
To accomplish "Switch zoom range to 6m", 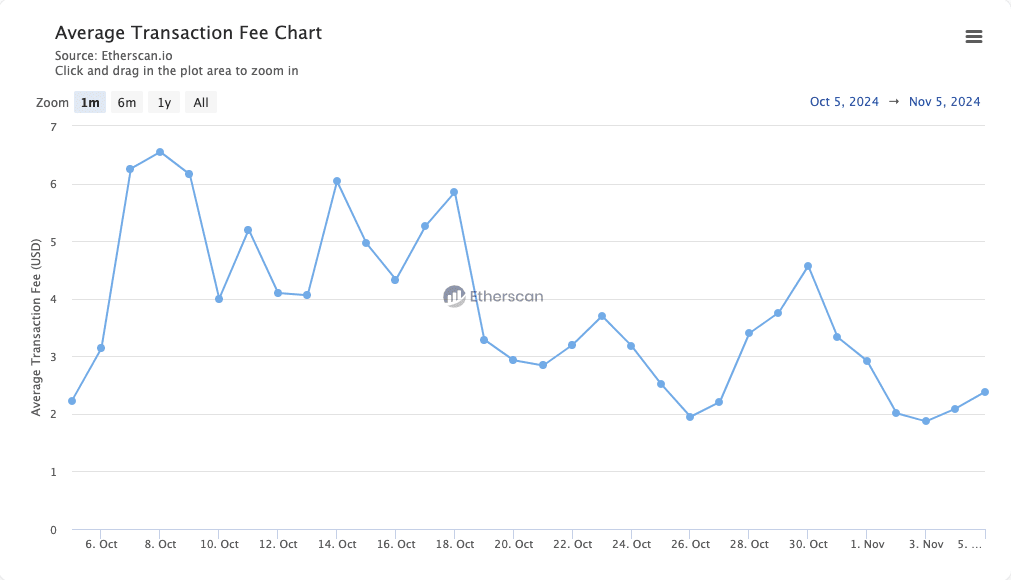I will click(126, 102).
